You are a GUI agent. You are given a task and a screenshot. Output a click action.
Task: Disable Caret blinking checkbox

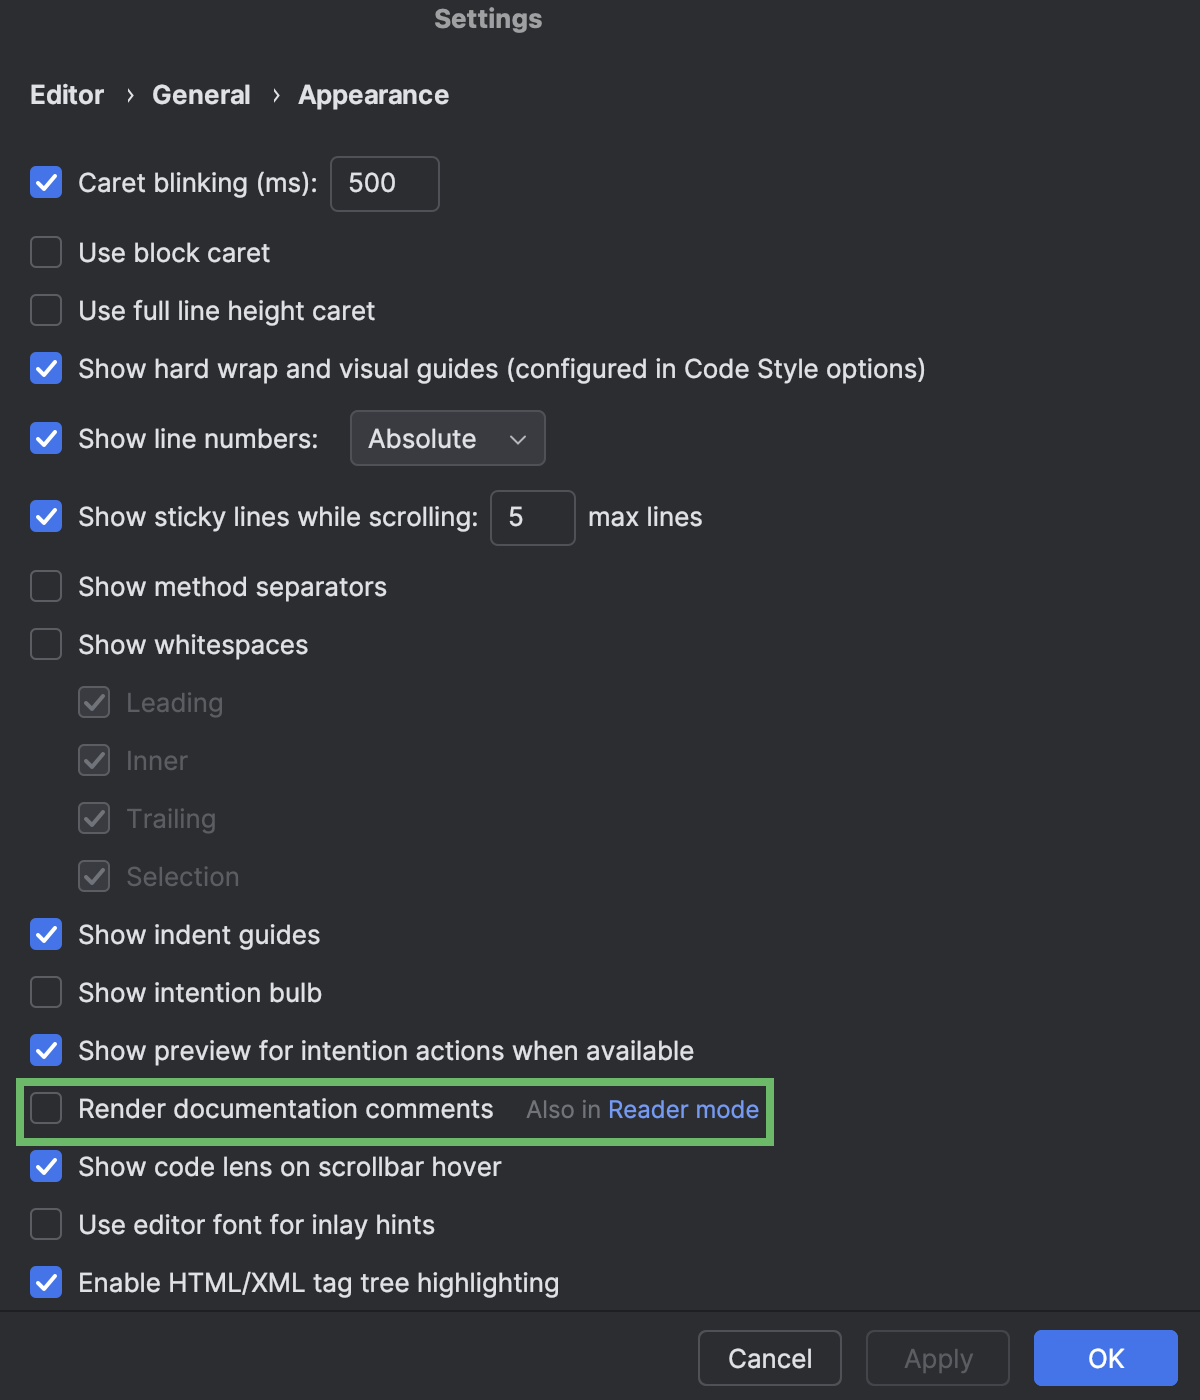[46, 182]
